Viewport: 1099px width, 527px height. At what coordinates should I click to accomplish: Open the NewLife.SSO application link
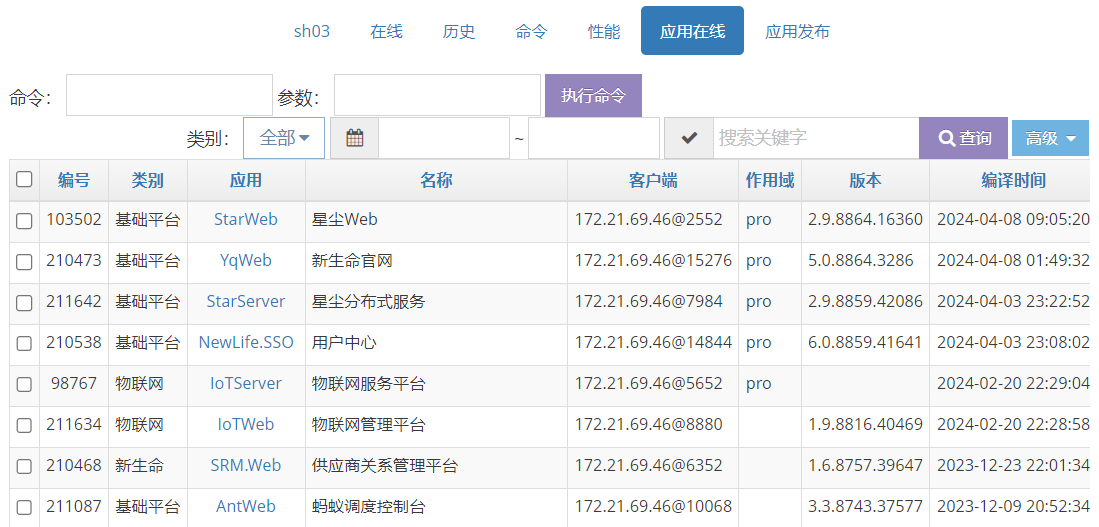[x=246, y=342]
